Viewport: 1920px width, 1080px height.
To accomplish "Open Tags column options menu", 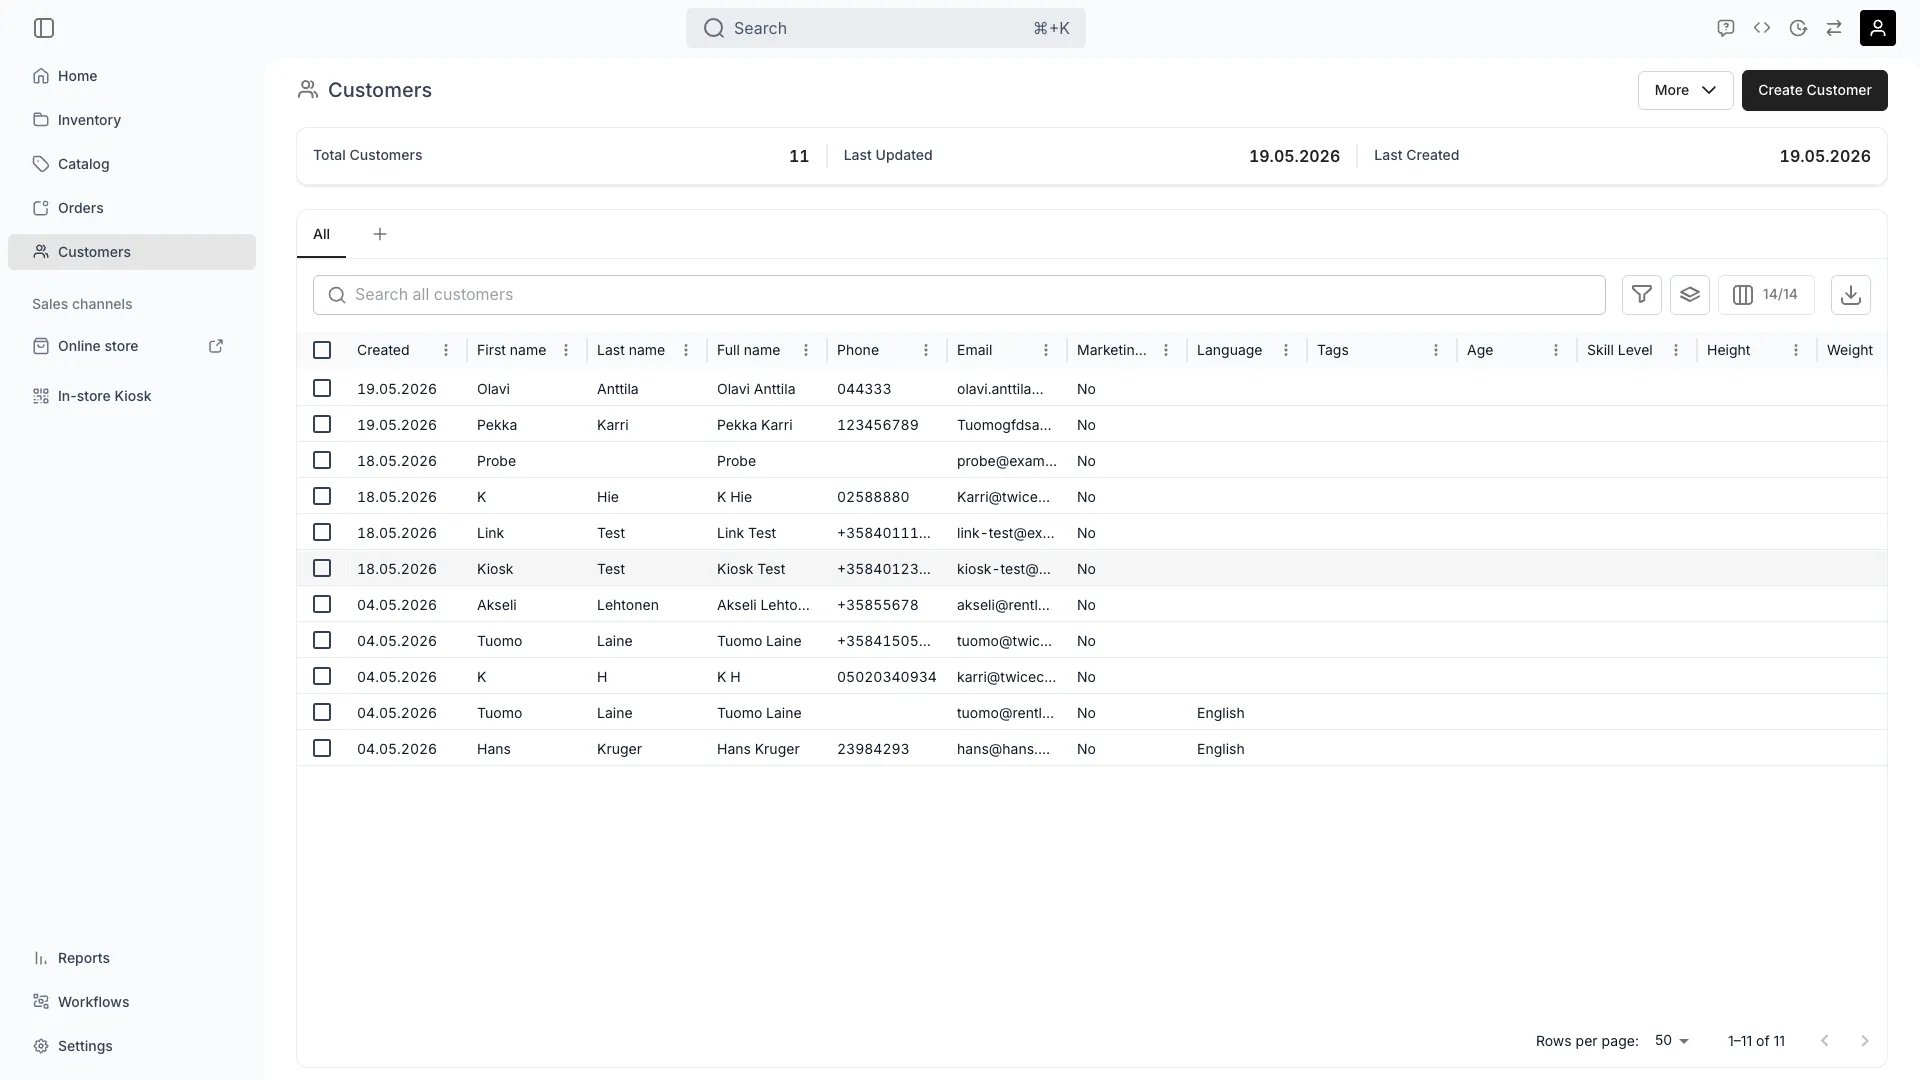I will click(x=1436, y=350).
